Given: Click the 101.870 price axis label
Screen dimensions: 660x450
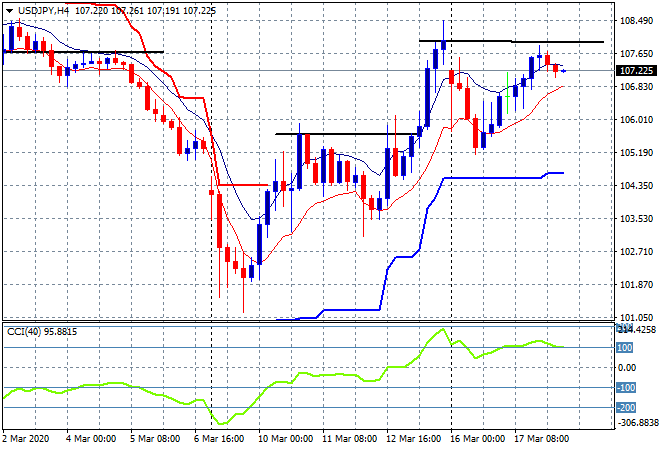Looking at the screenshot, I should click(636, 285).
